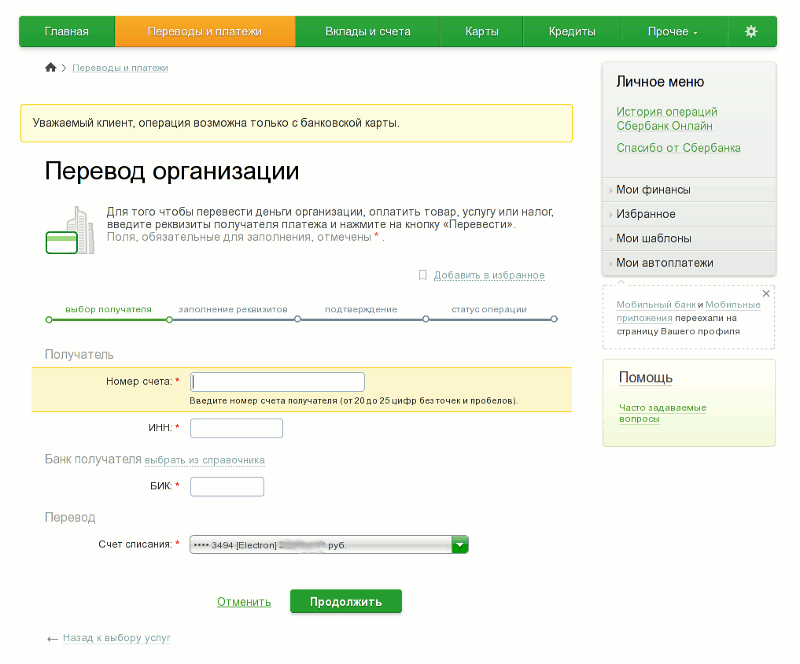Click into the ИНН input field

(x=236, y=428)
